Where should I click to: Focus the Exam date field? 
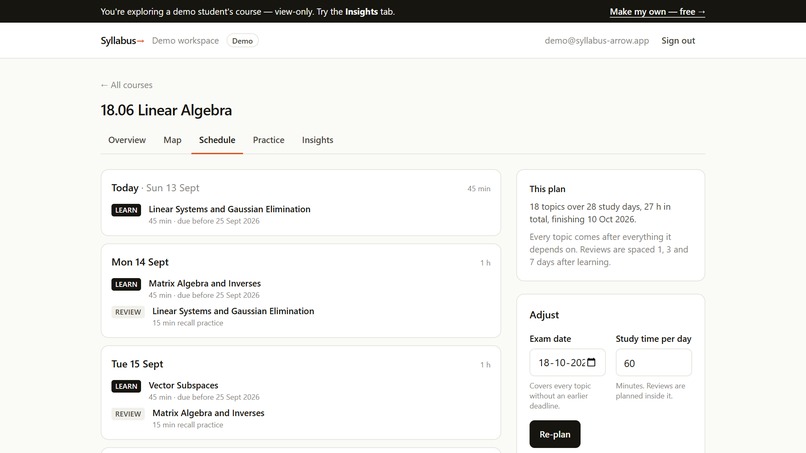[567, 363]
